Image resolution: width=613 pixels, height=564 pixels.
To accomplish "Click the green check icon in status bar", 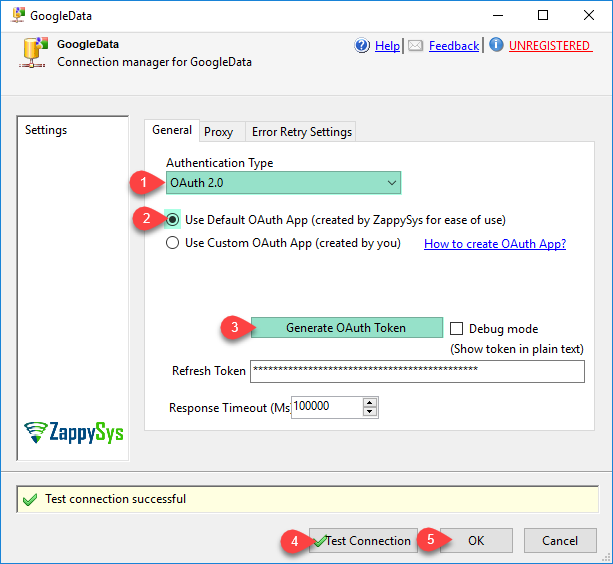I will click(x=30, y=500).
